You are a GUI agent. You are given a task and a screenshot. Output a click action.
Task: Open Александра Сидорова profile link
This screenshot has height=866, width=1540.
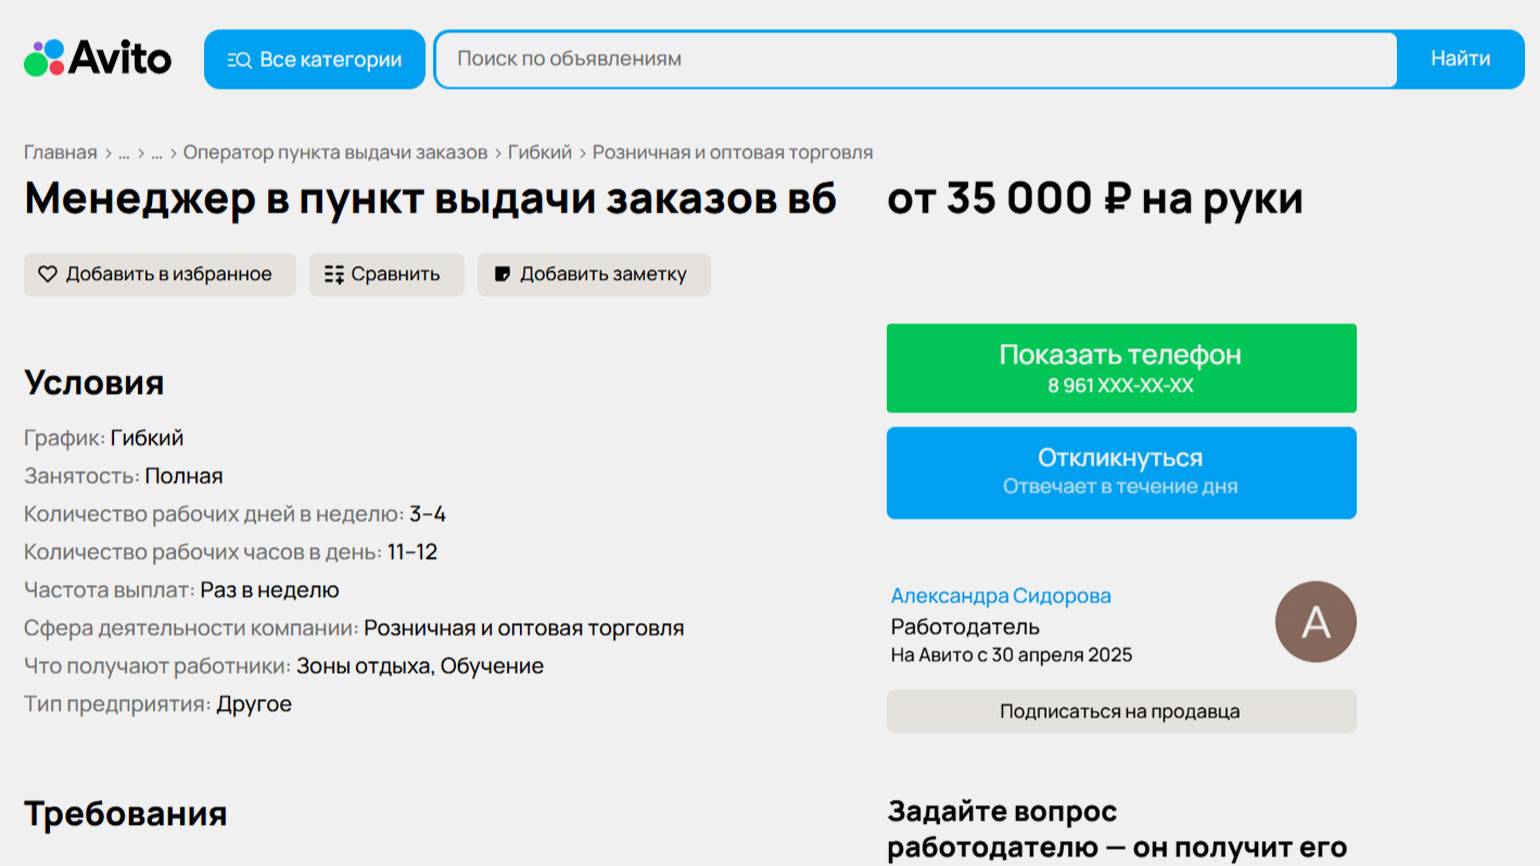(x=1001, y=595)
